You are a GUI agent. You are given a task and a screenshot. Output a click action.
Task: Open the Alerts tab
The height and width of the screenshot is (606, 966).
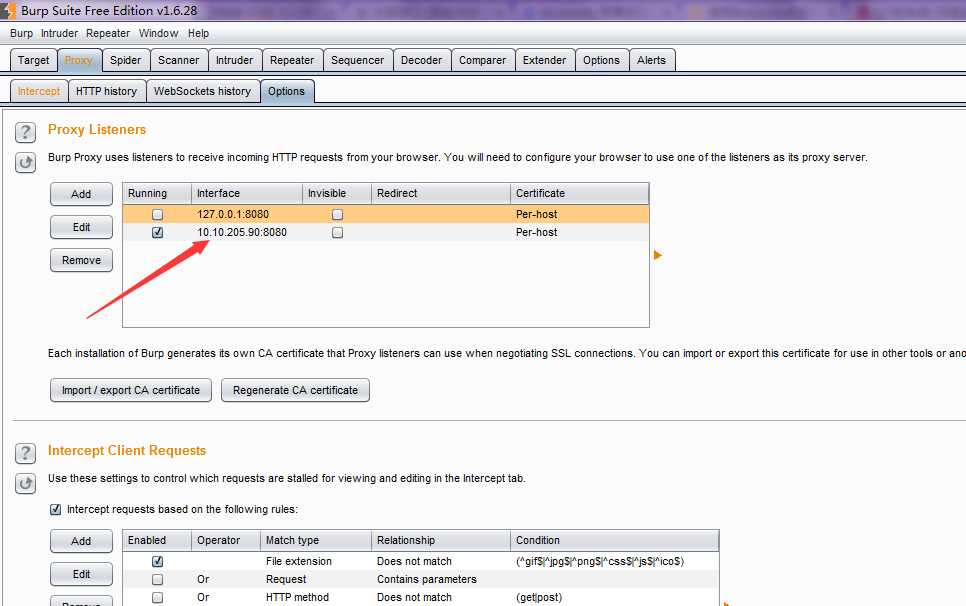point(651,60)
